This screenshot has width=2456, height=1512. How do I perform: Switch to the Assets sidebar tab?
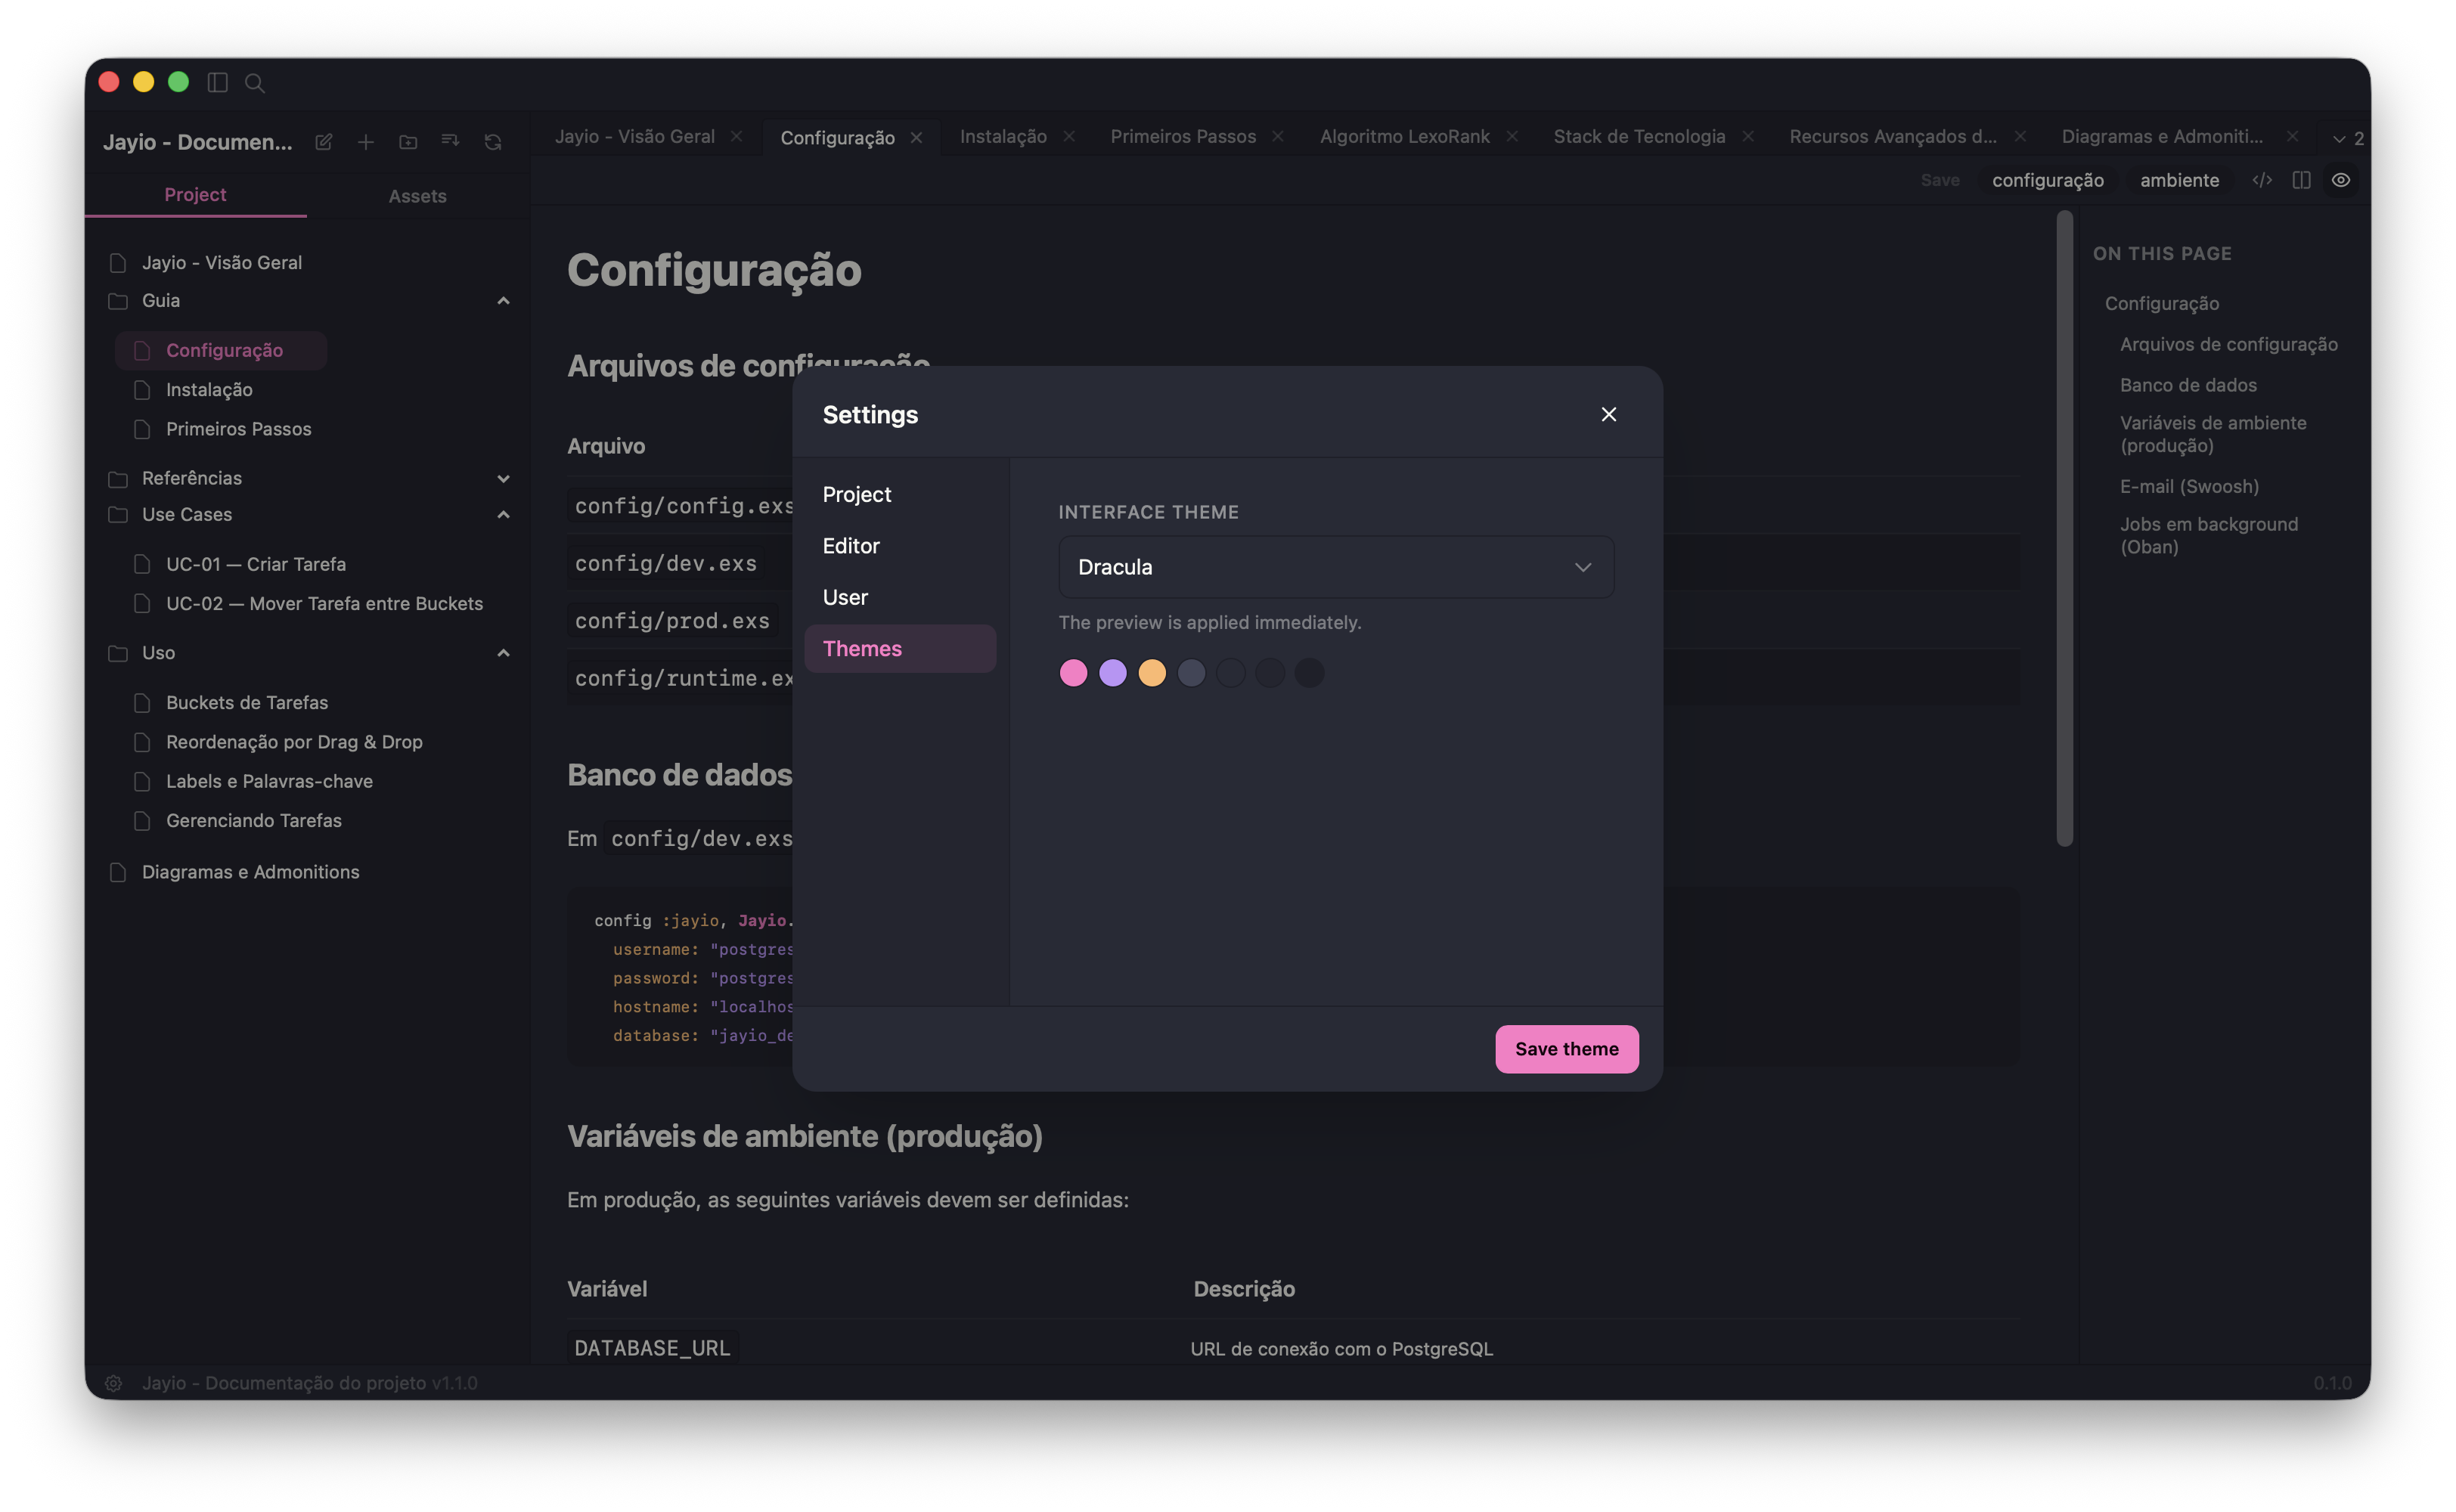point(417,196)
